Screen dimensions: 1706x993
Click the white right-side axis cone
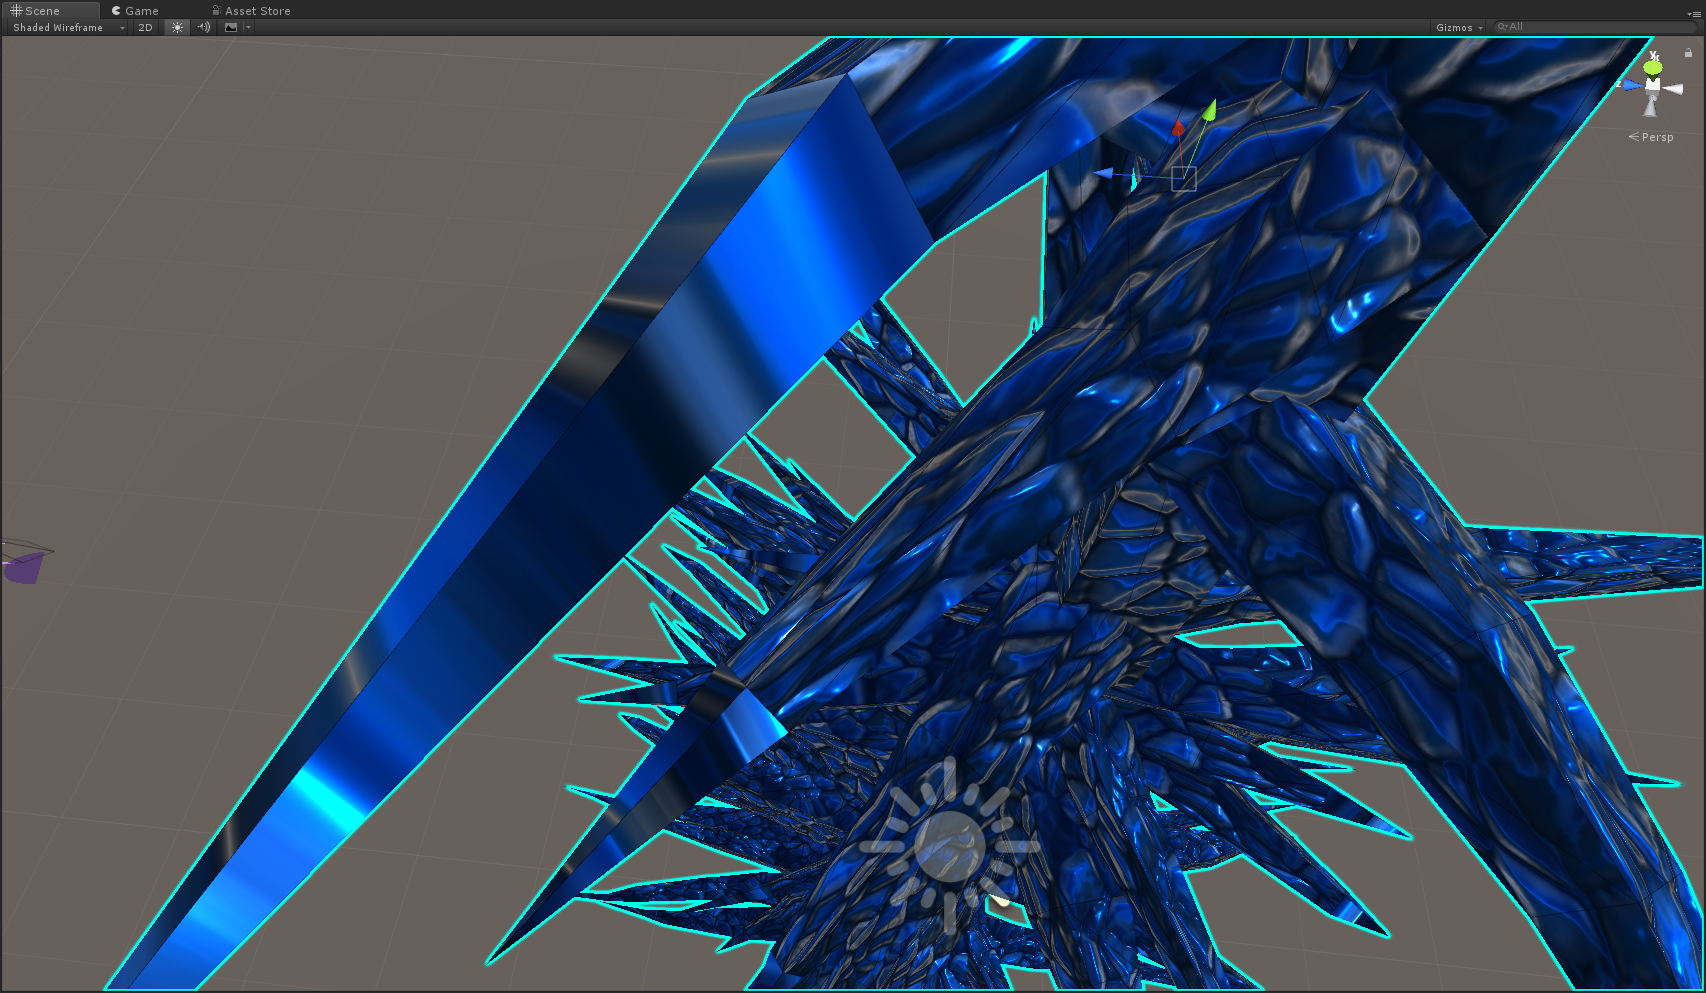coord(1673,89)
